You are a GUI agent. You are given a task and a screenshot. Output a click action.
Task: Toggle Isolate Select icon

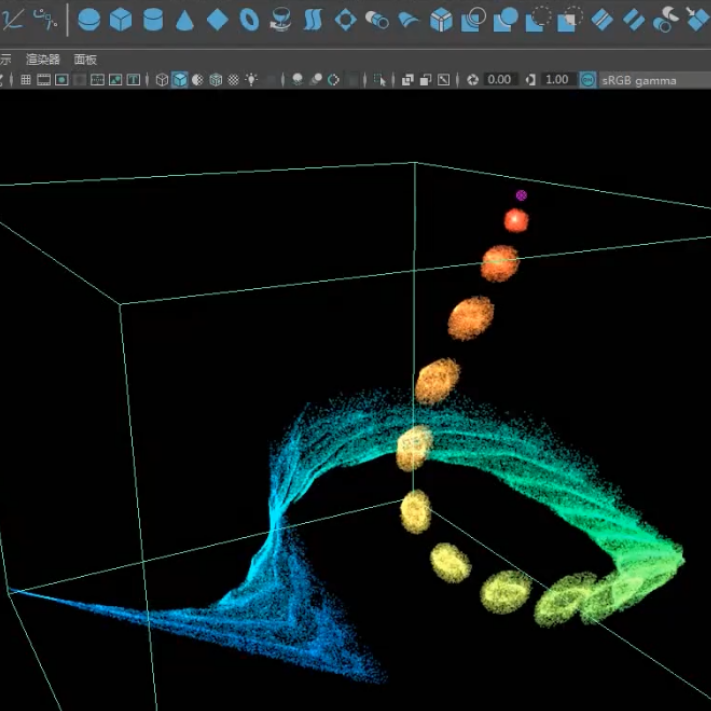(379, 80)
